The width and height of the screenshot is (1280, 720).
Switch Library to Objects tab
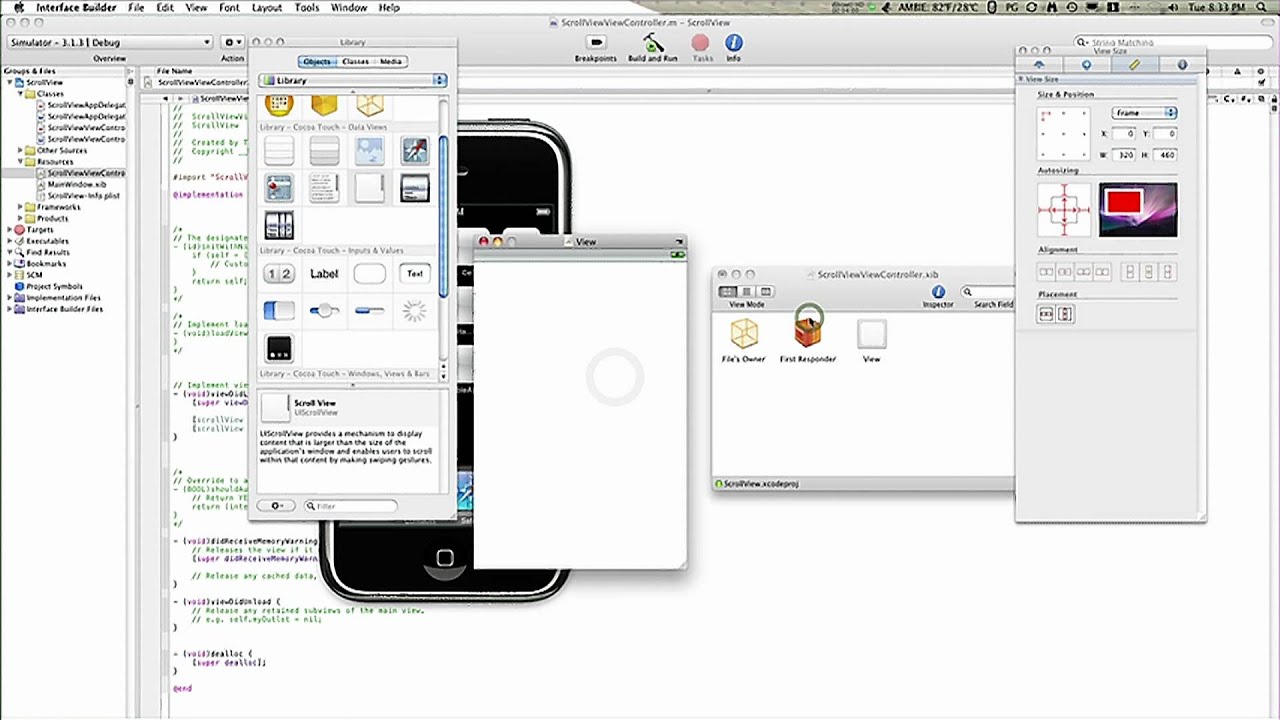point(317,62)
